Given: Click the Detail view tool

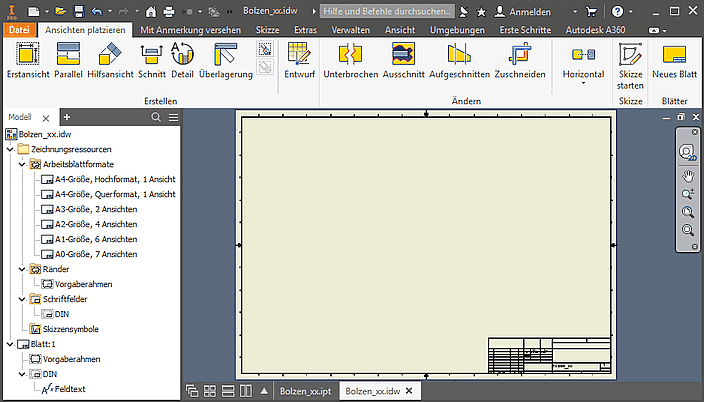Looking at the screenshot, I should [x=182, y=61].
